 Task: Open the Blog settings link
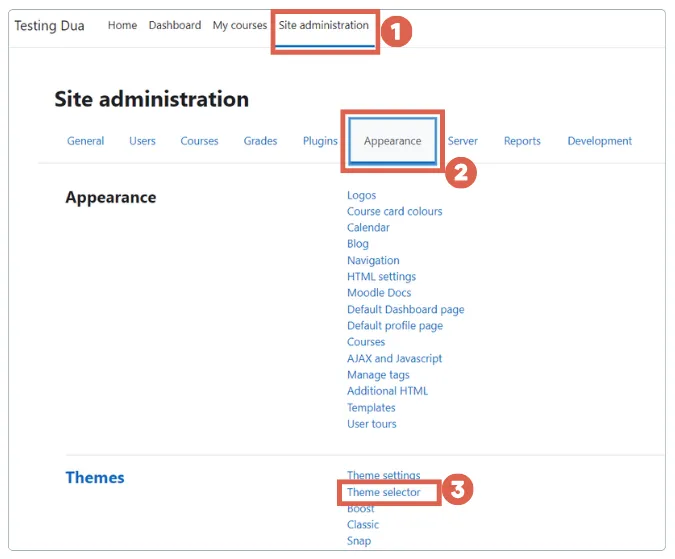click(x=358, y=244)
